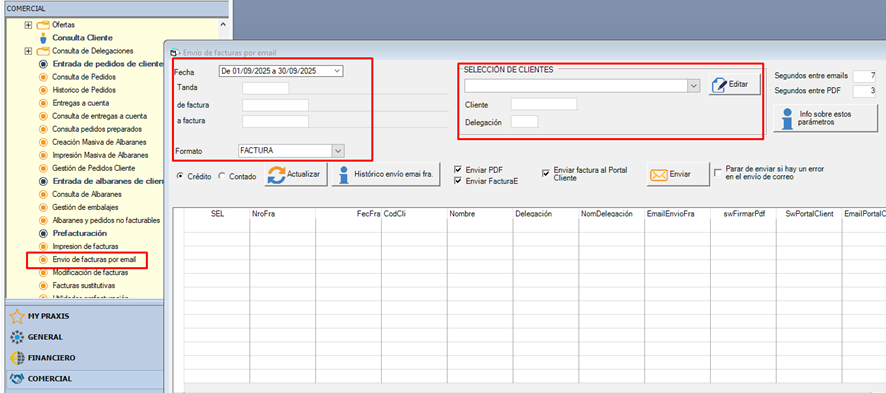Expand the Consulta de Delegaciones tree node
Screen dimensions: 886x393
coord(28,51)
